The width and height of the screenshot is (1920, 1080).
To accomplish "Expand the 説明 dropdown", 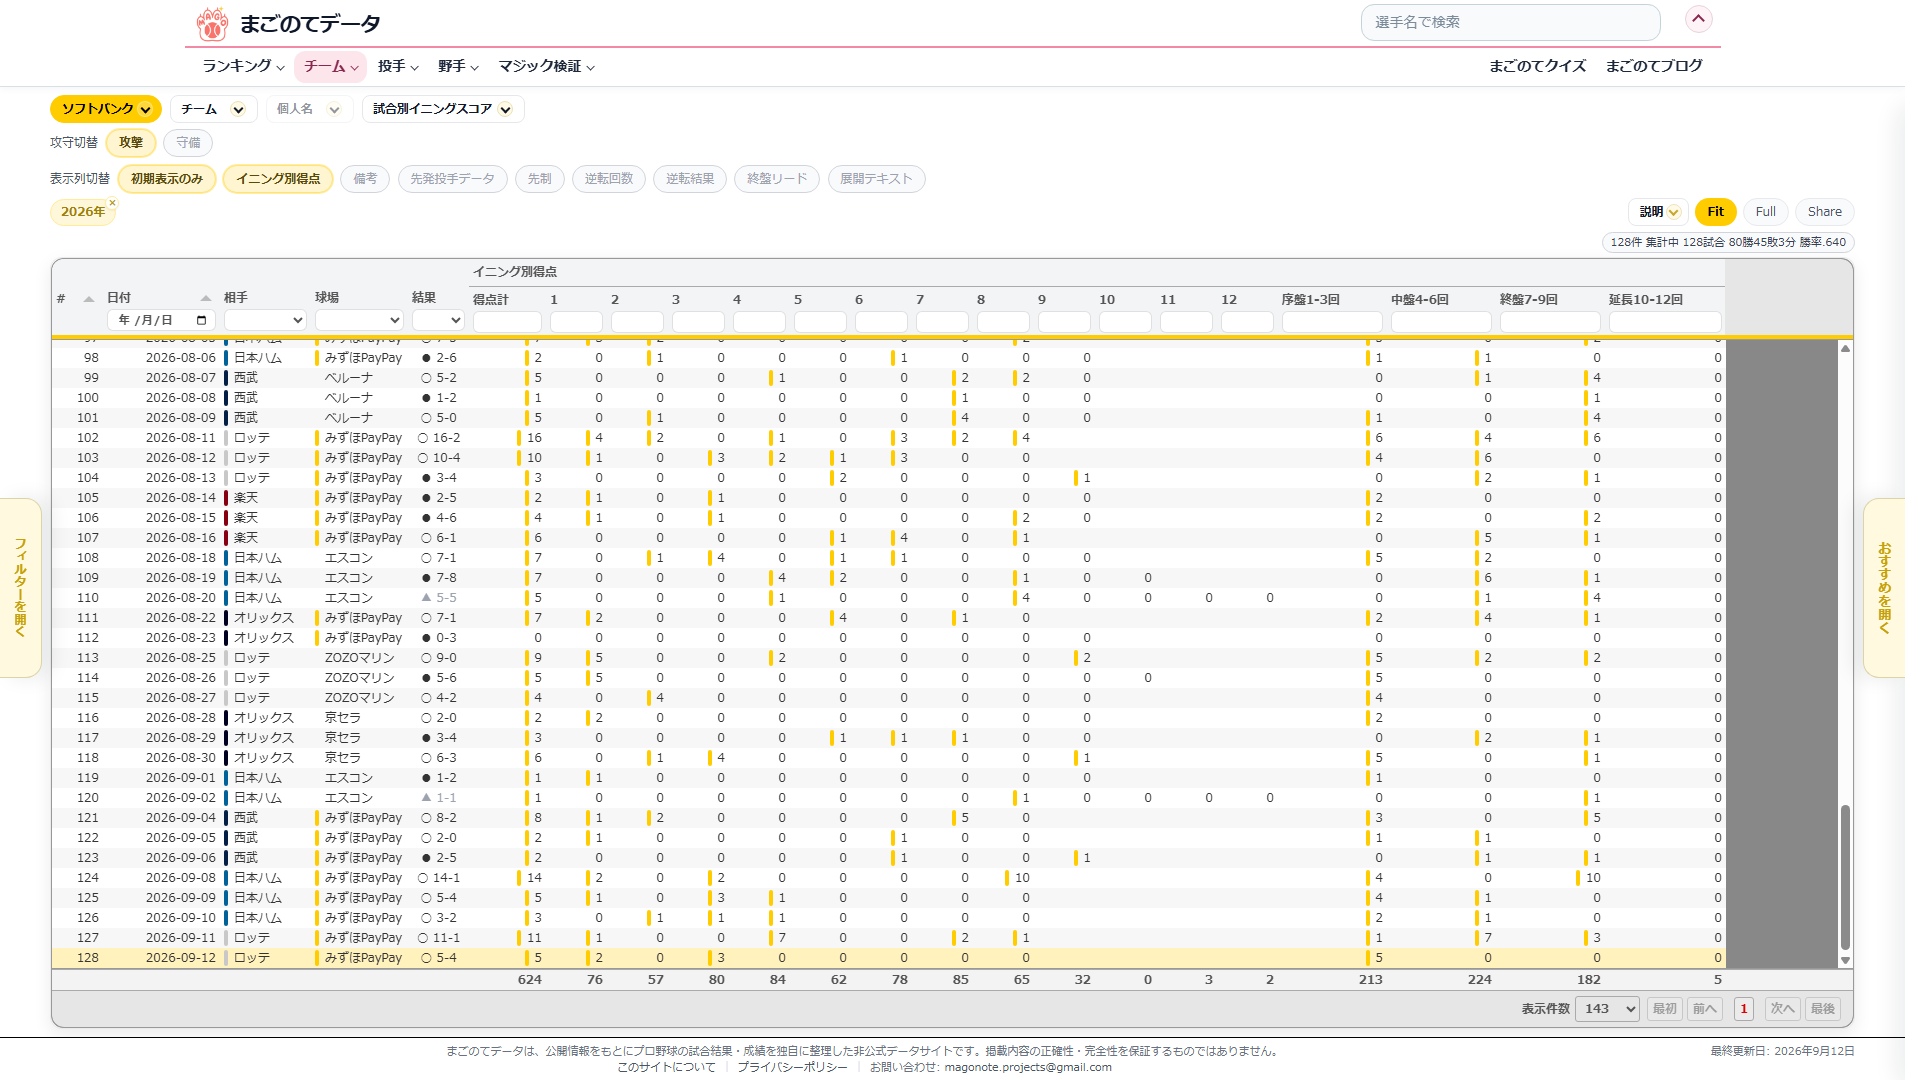I will pyautogui.click(x=1658, y=212).
